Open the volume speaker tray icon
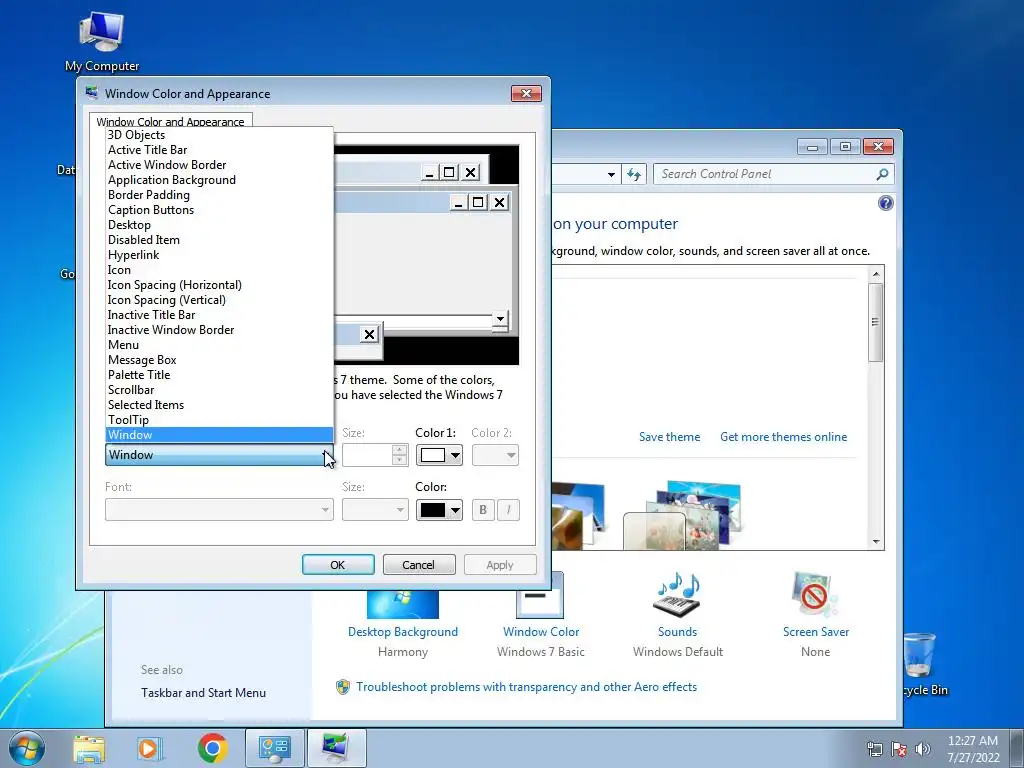This screenshot has height=768, width=1024. coord(922,749)
